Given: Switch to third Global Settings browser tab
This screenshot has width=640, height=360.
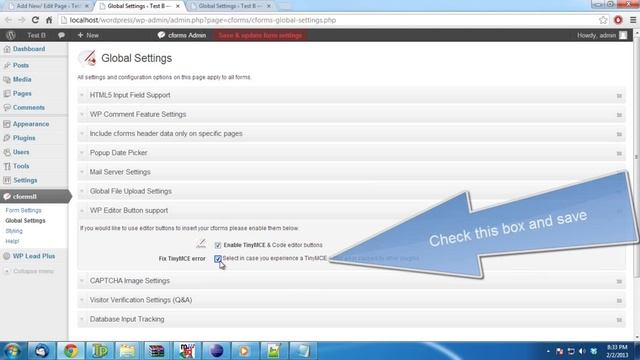Looking at the screenshot, I should pyautogui.click(x=231, y=6).
